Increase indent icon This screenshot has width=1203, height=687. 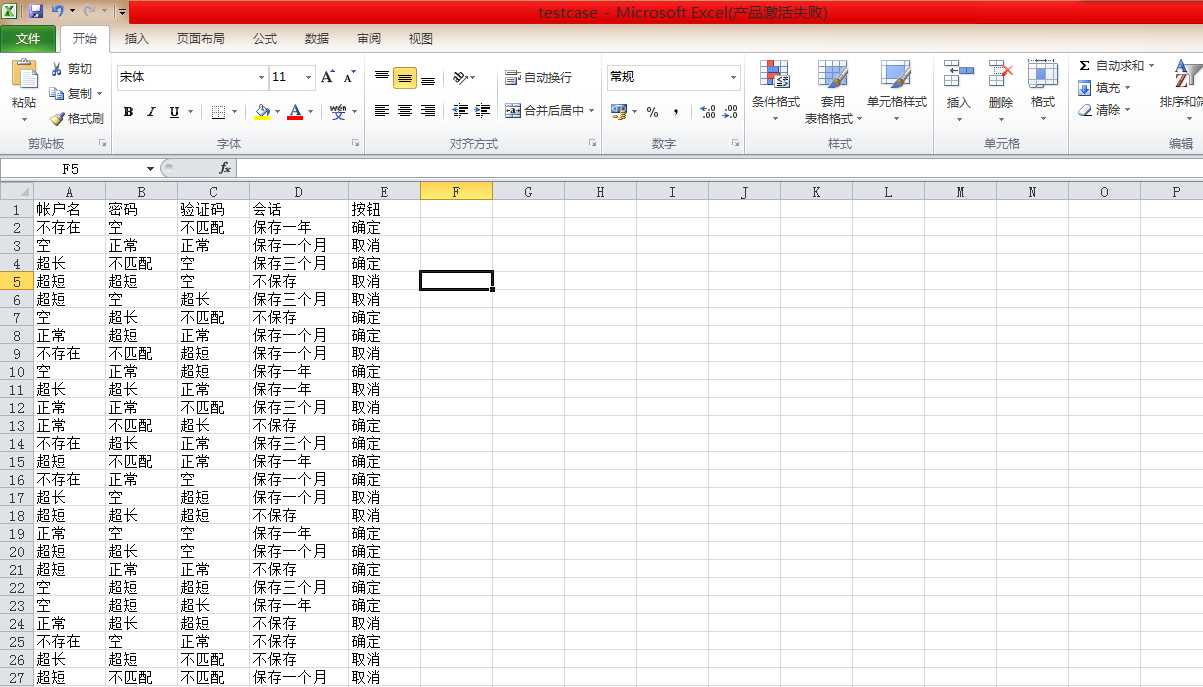[x=482, y=111]
